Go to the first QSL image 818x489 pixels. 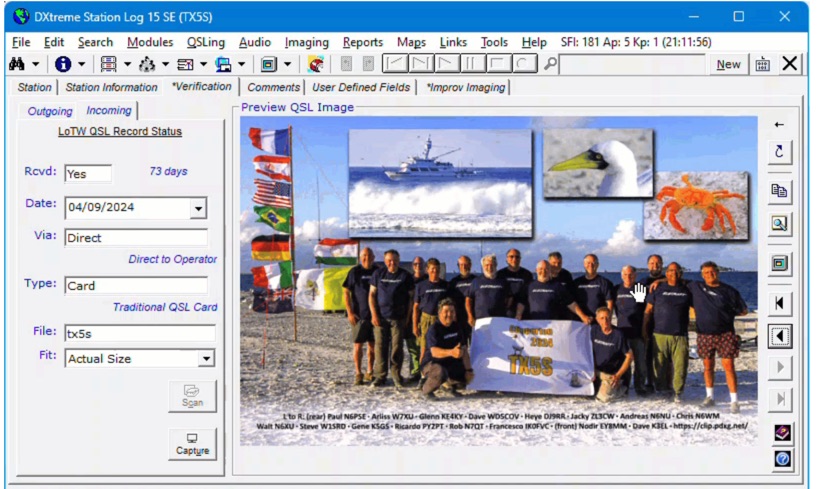click(x=780, y=302)
